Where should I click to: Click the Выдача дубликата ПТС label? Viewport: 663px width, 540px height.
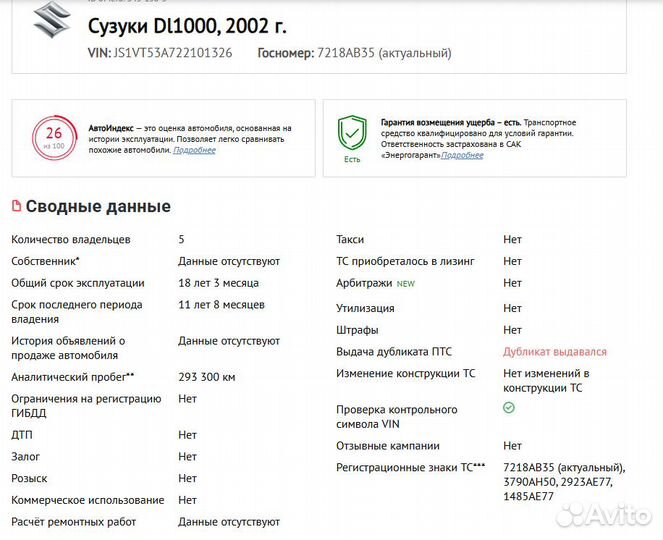click(394, 352)
